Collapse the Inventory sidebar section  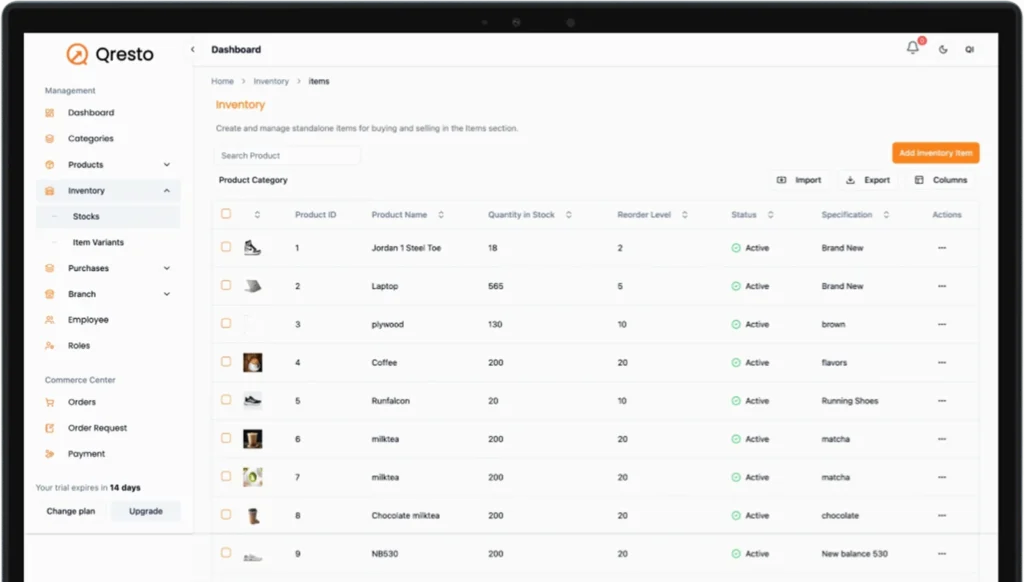pyautogui.click(x=166, y=191)
